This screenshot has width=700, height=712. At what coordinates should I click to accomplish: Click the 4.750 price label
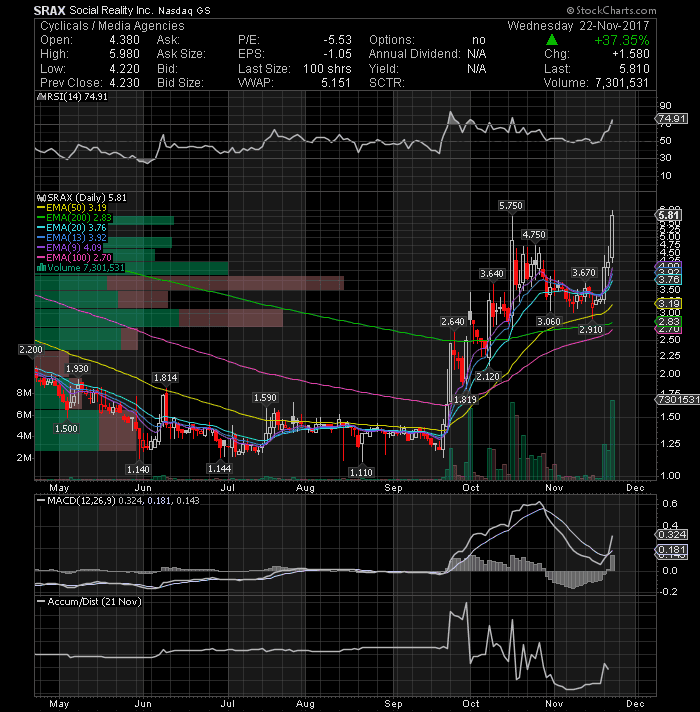pyautogui.click(x=534, y=235)
